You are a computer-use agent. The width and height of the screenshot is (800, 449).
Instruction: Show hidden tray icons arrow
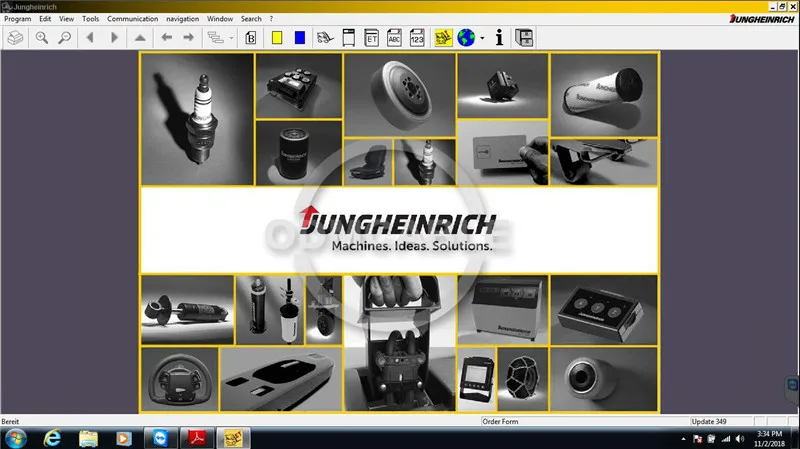coord(683,439)
